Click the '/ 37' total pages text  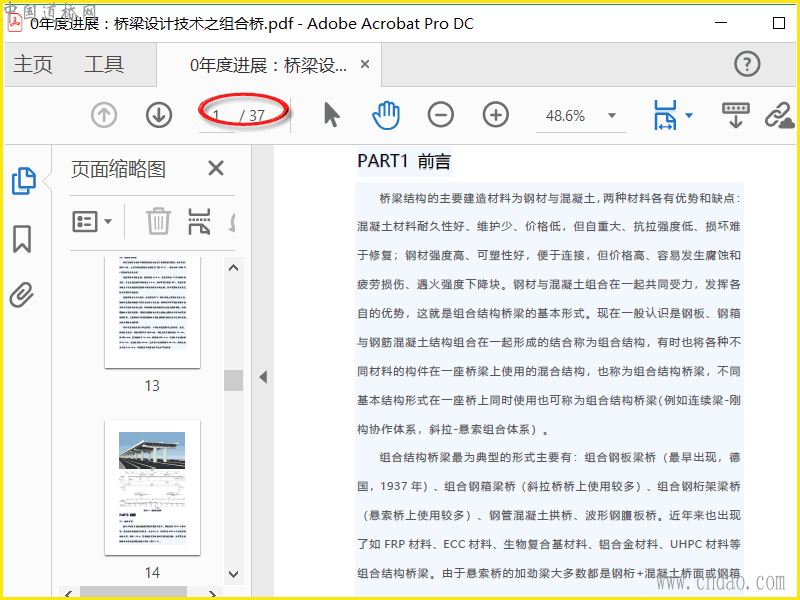[252, 116]
